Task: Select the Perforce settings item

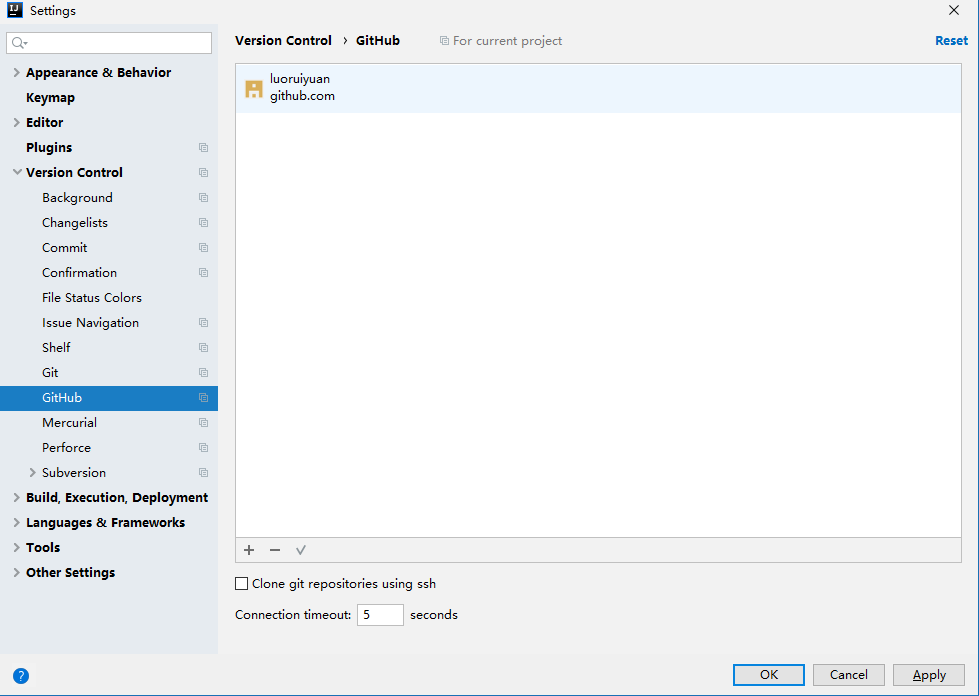Action: coord(66,448)
